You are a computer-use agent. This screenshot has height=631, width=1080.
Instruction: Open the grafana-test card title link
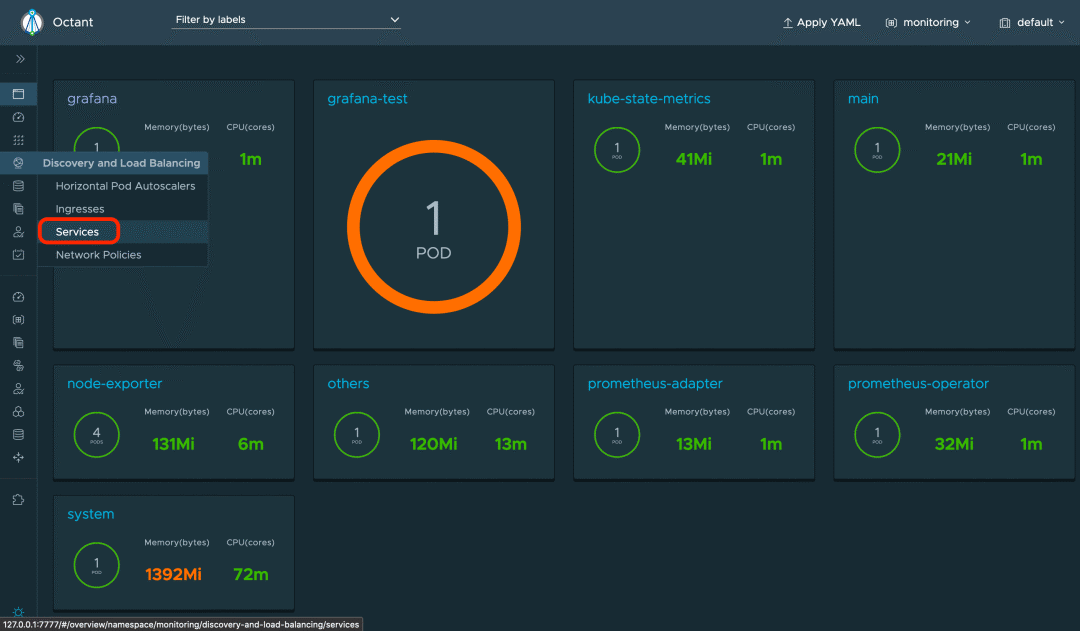click(367, 99)
